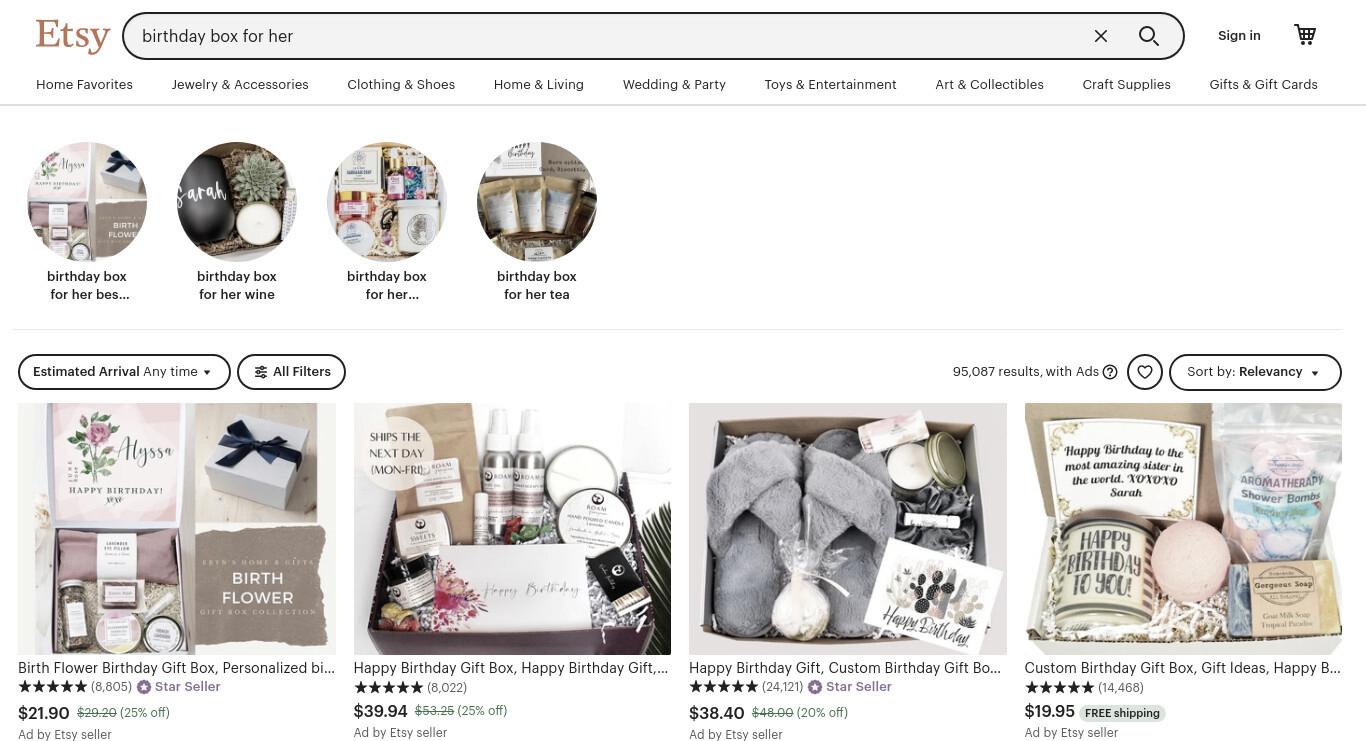Viewport: 1366px width, 741px height.
Task: Click the Star Seller badge on Birth Flower listing
Action: click(178, 687)
